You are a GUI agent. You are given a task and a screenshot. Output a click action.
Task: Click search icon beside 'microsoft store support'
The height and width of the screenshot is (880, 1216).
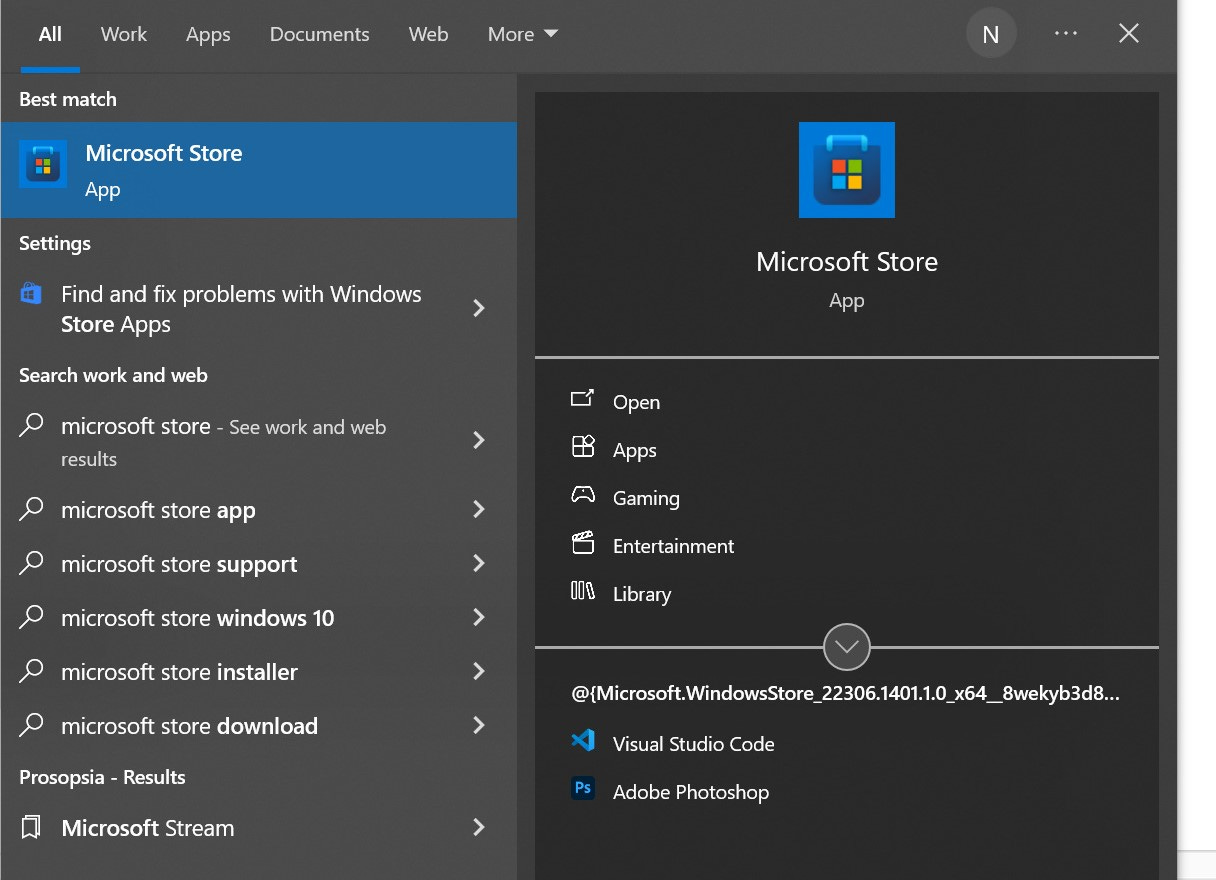click(32, 562)
